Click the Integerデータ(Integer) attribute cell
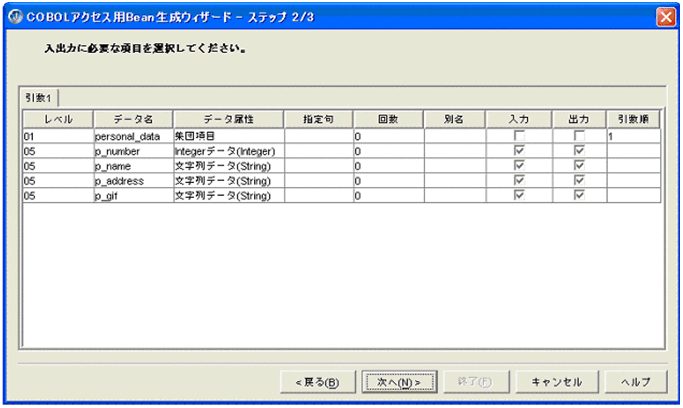683x408 pixels. click(x=229, y=151)
